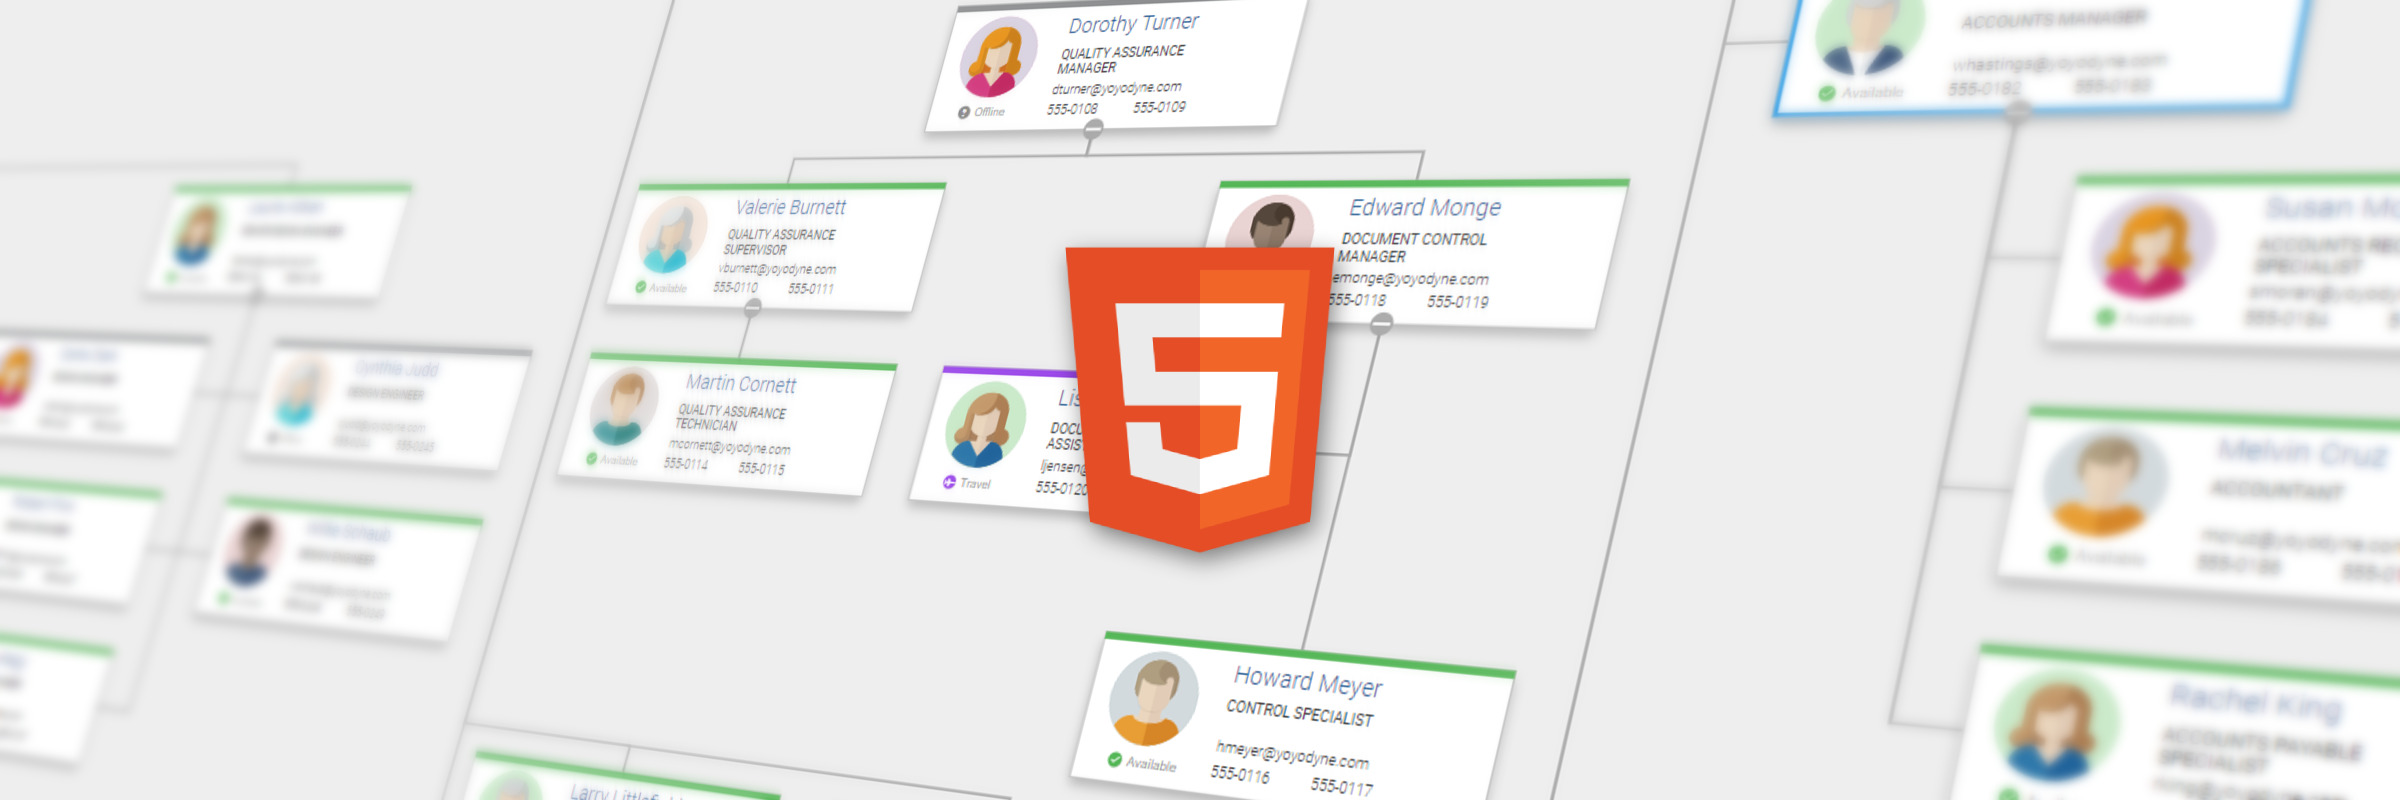Image resolution: width=2400 pixels, height=800 pixels.
Task: Click the Available status icon on Valerie Burnett's card
Action: click(640, 287)
